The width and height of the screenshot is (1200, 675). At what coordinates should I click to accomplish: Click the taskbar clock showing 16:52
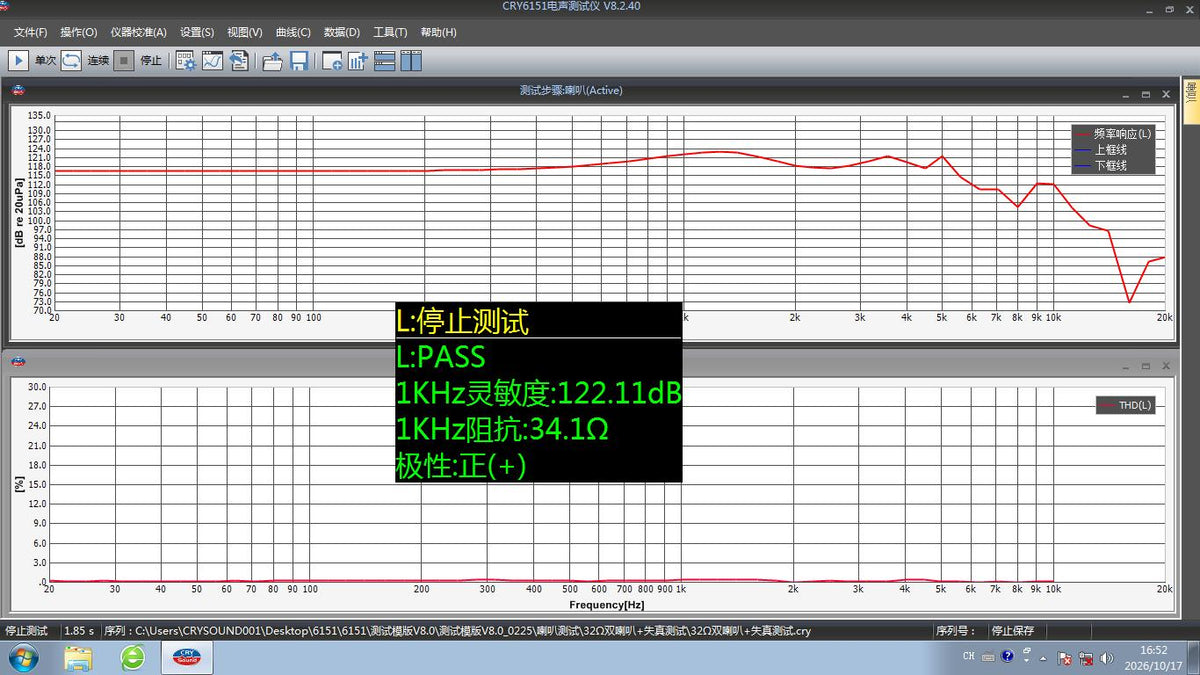click(1153, 650)
